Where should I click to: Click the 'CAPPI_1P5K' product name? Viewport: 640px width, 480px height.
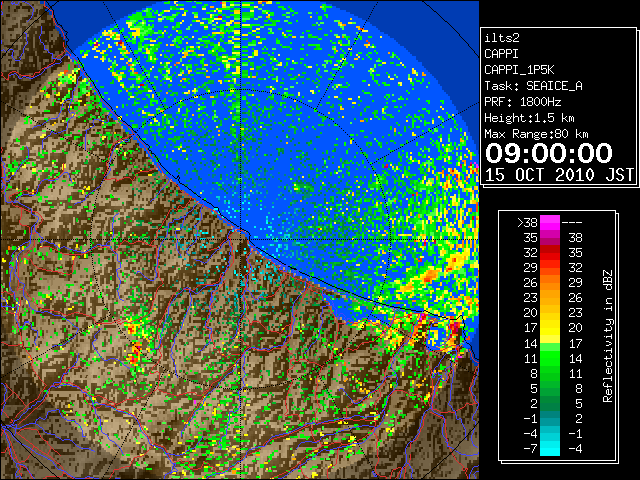(519, 70)
